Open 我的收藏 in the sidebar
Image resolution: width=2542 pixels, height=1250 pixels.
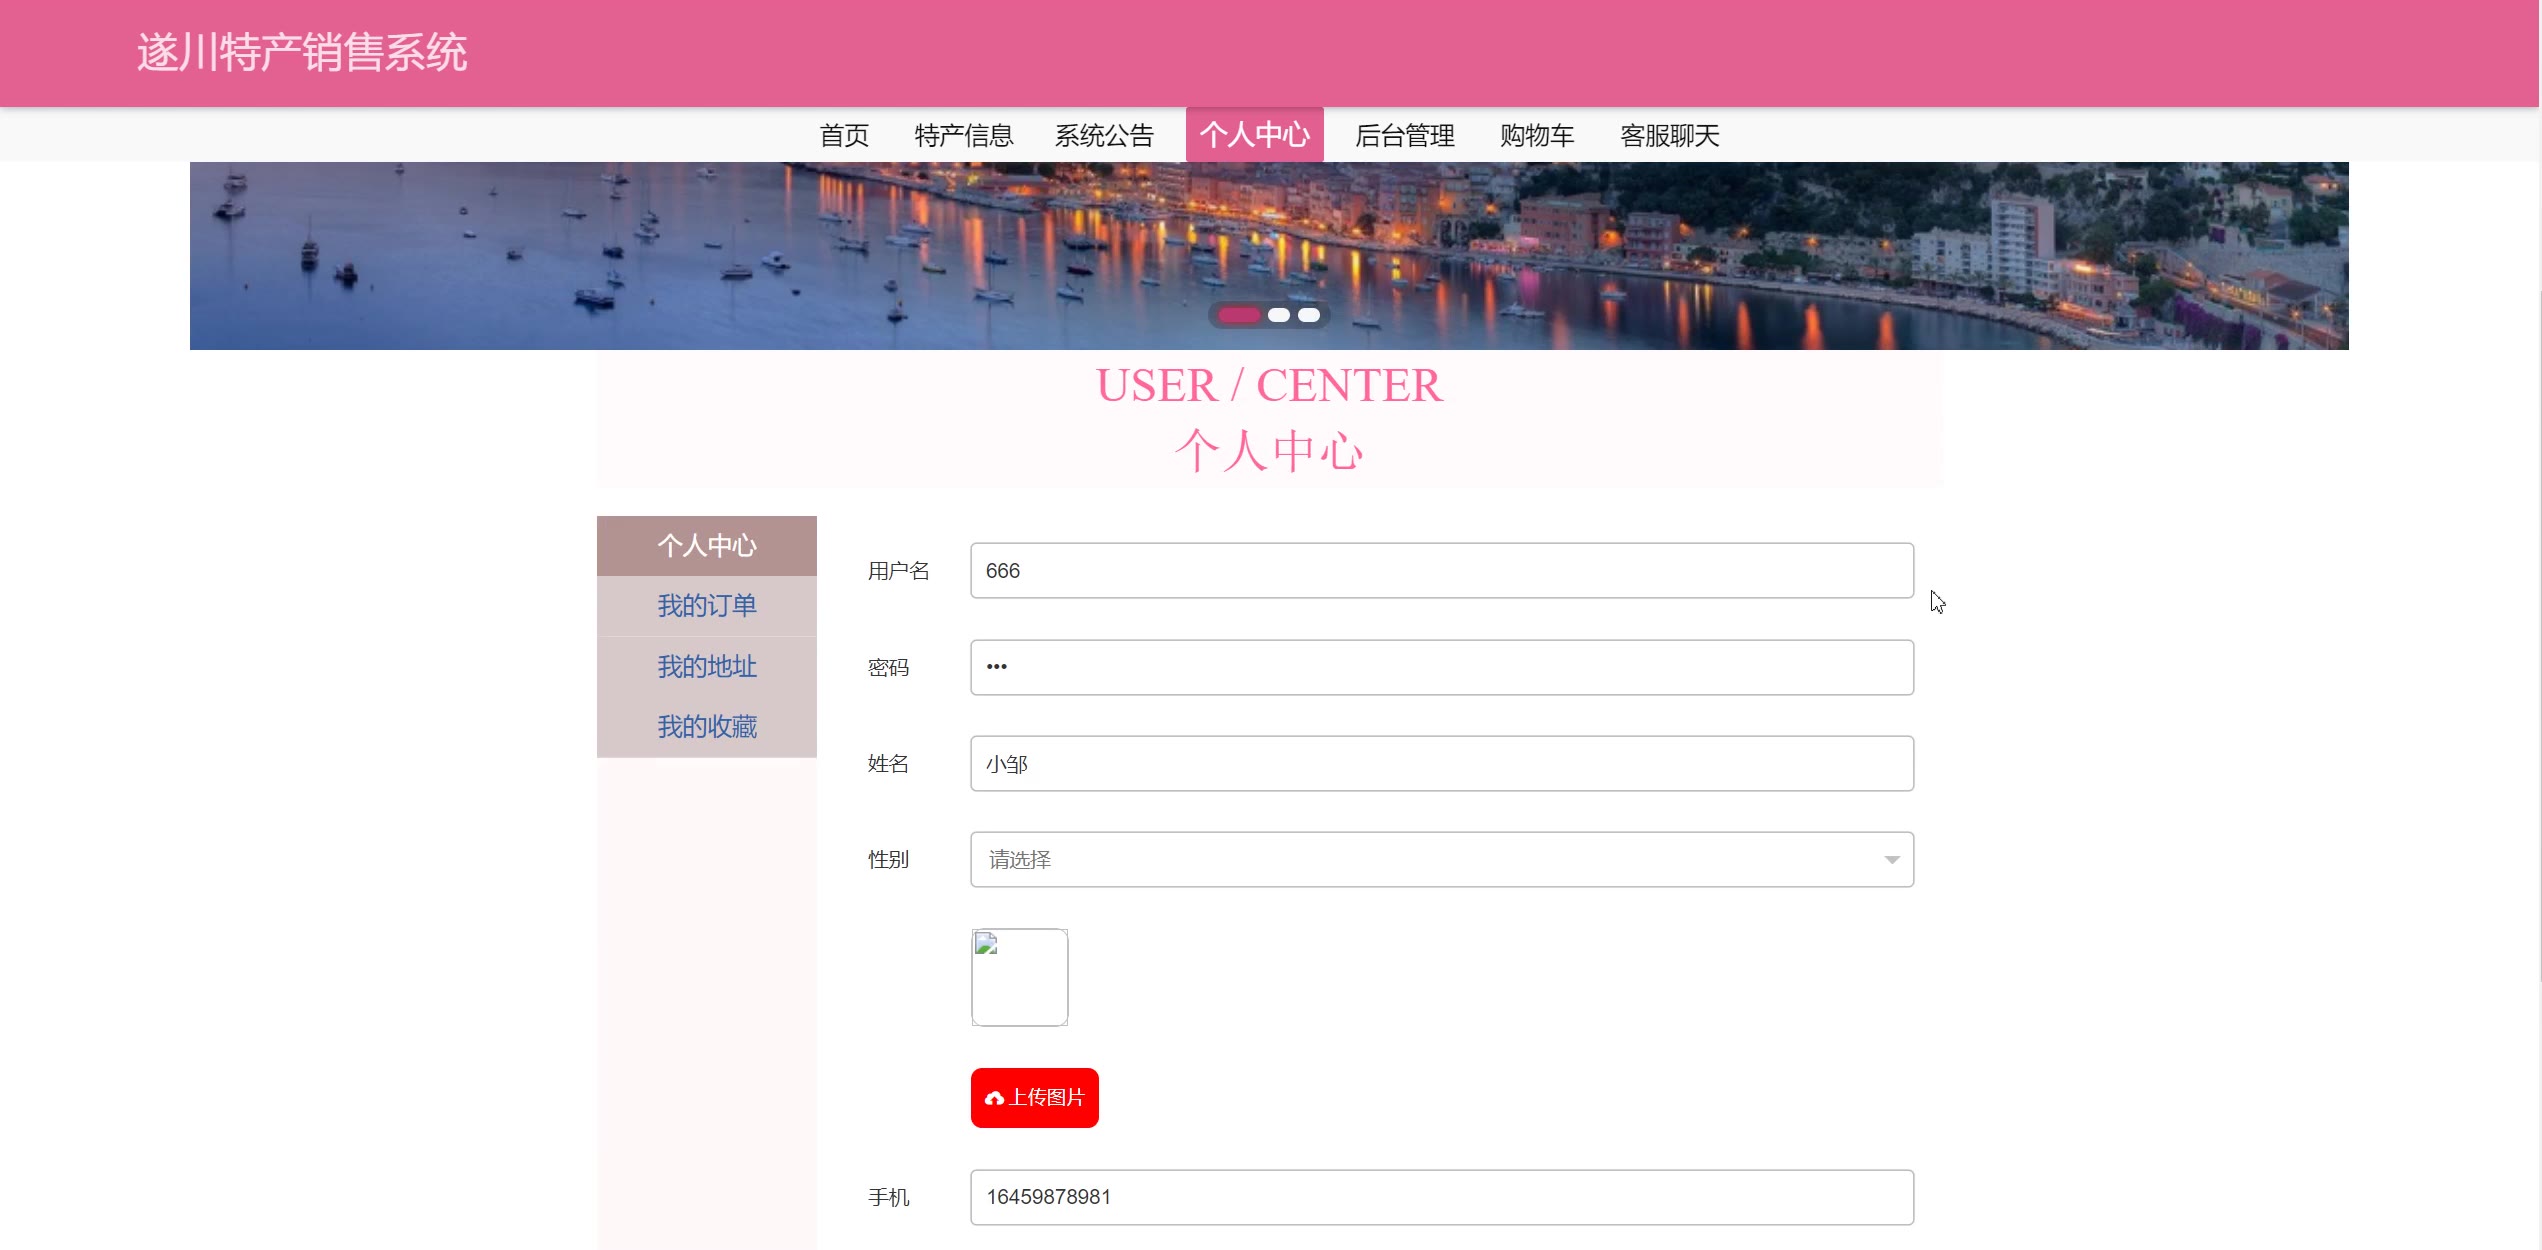706,727
